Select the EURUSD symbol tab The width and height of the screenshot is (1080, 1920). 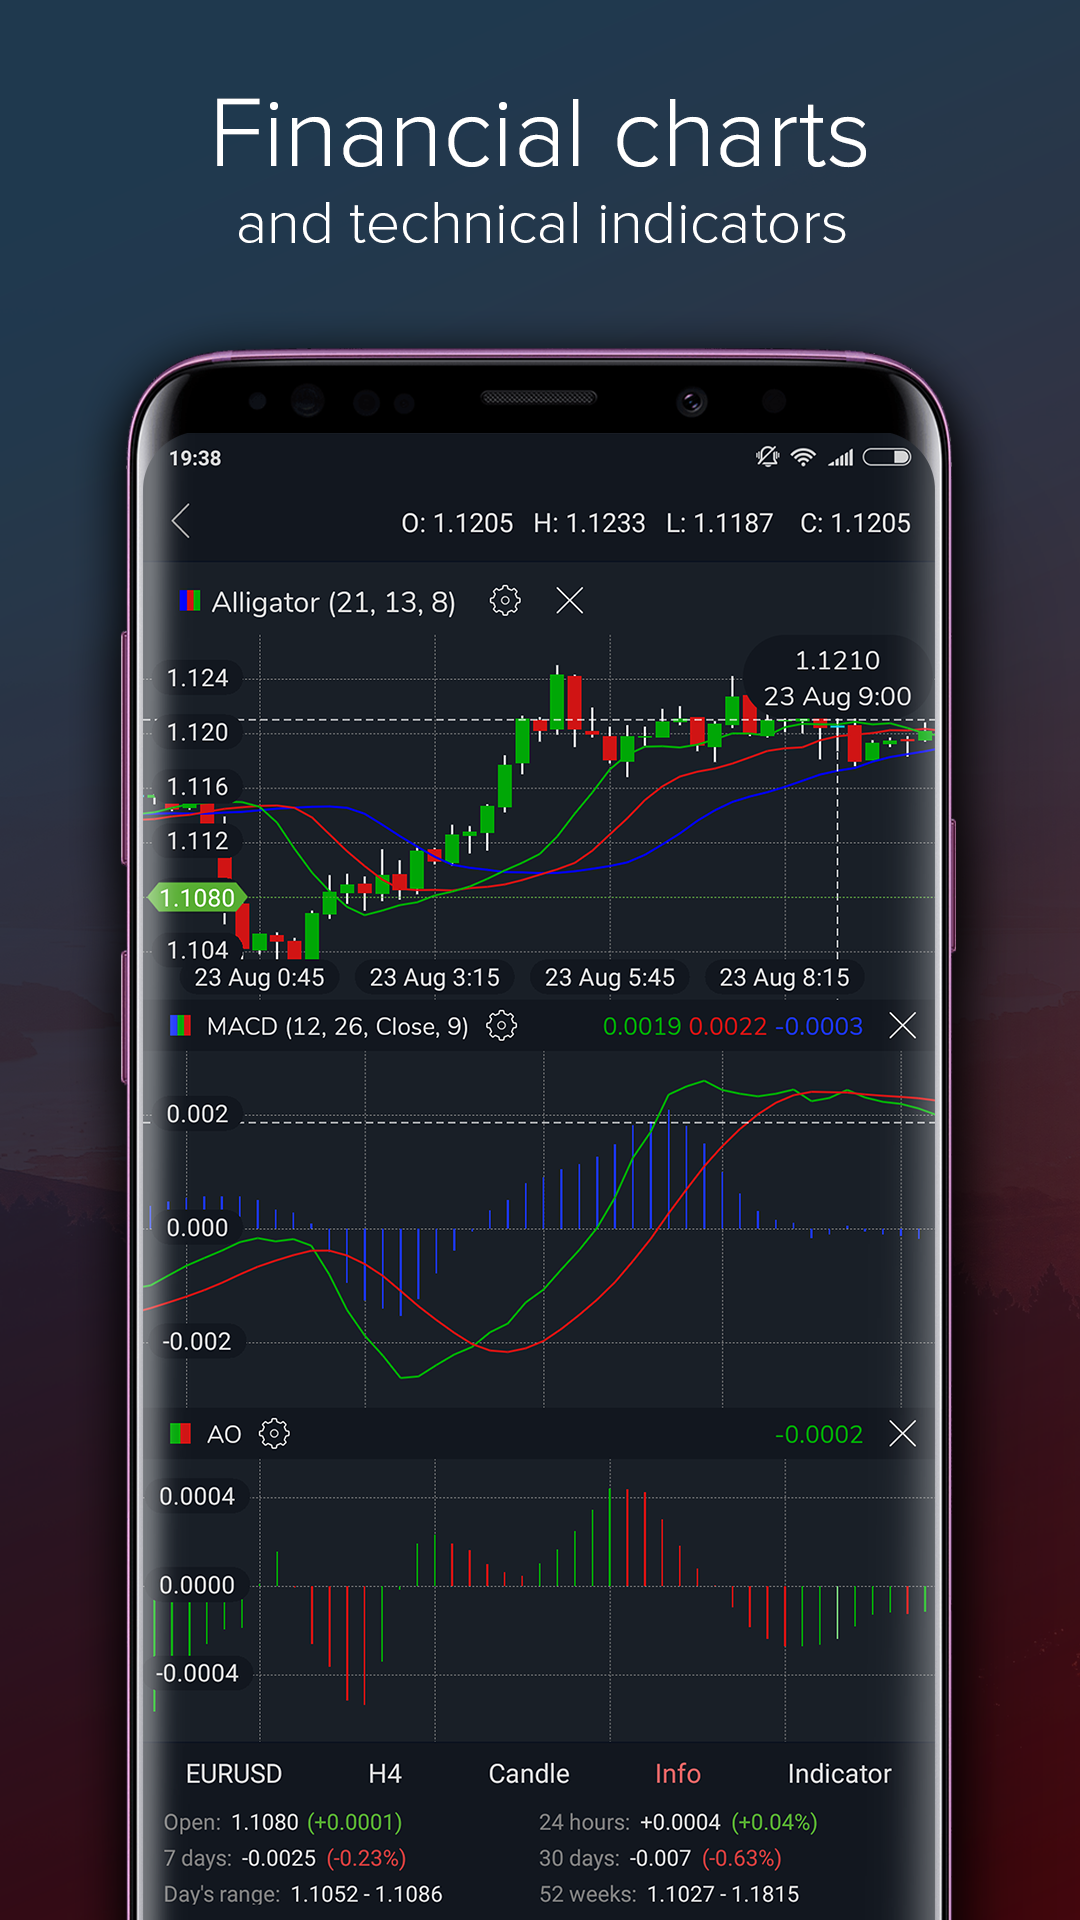pyautogui.click(x=234, y=1774)
